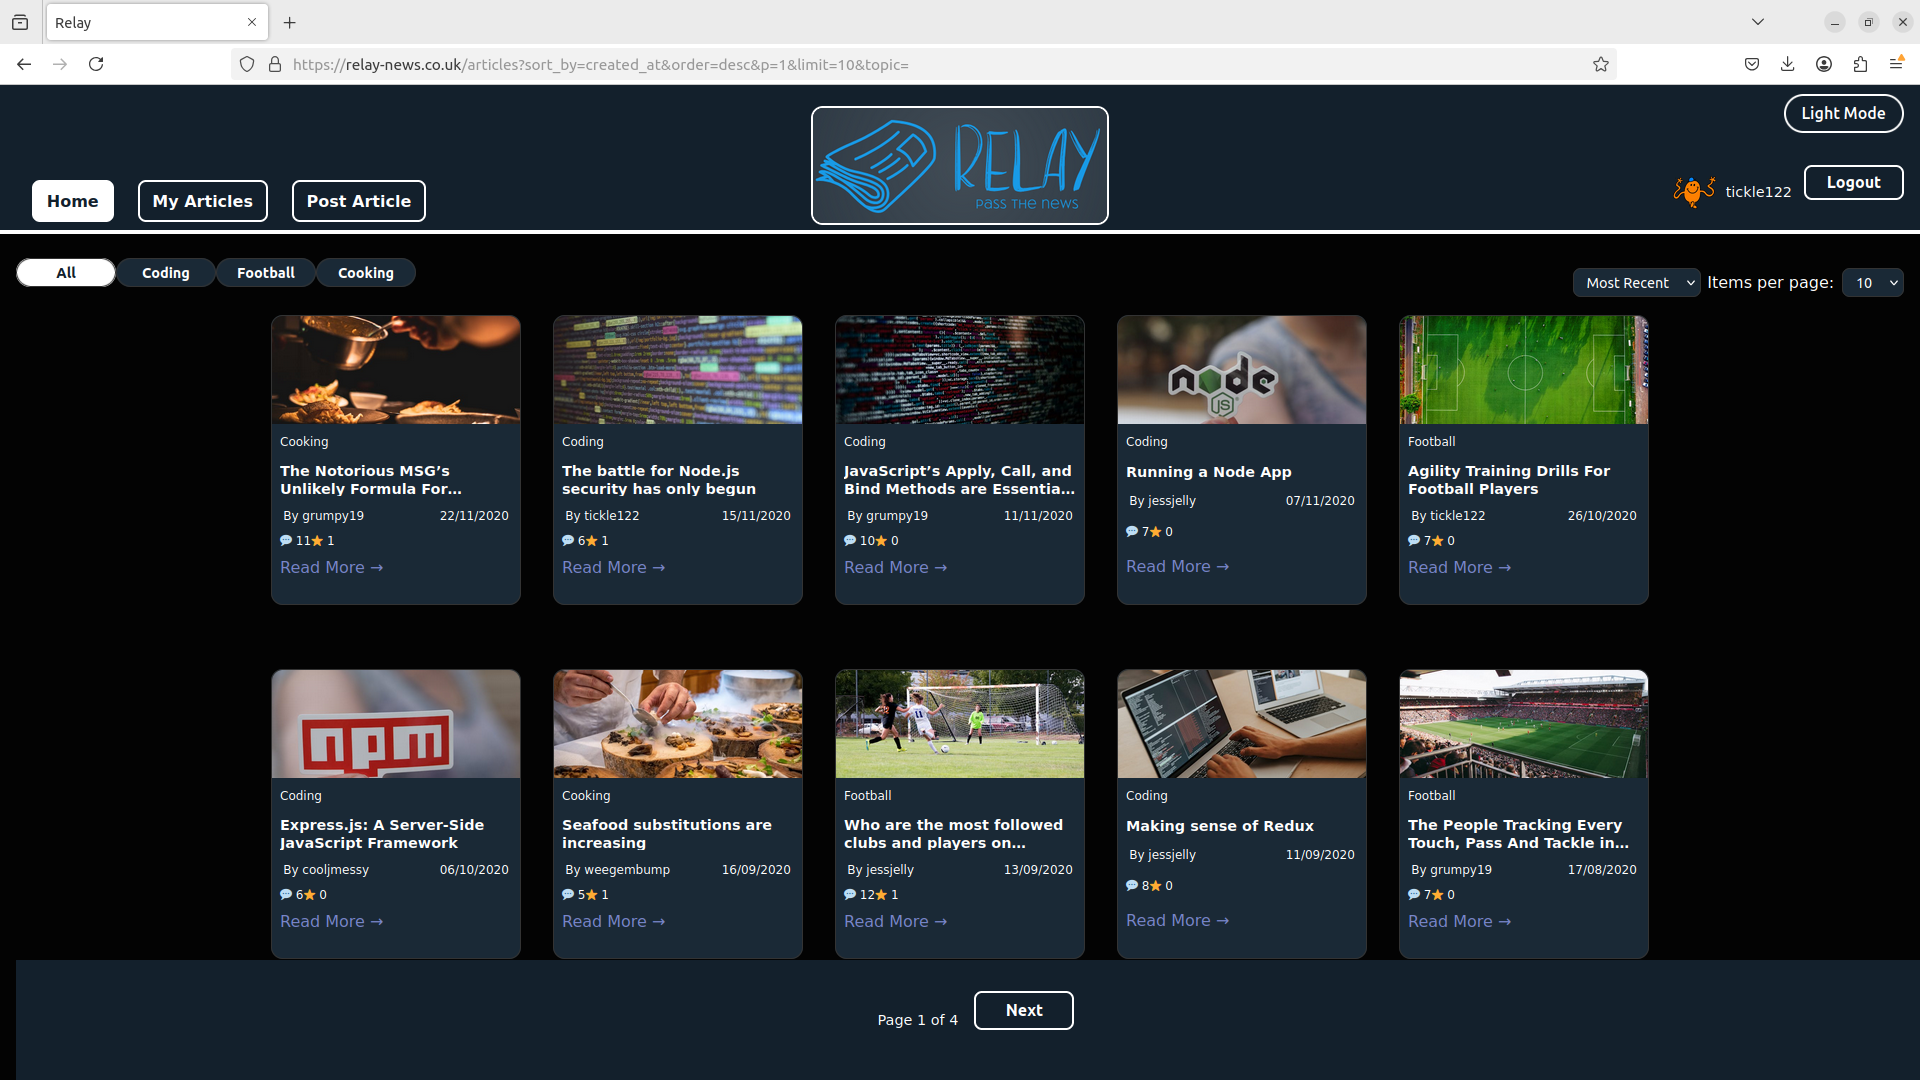Open My Articles
The image size is (1920, 1080).
click(203, 201)
